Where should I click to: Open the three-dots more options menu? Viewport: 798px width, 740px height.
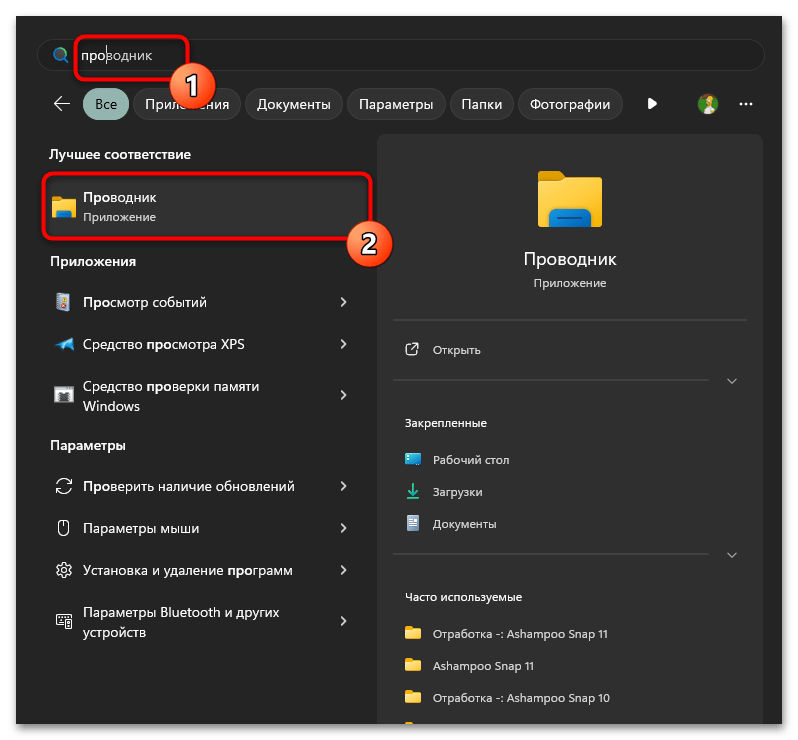pyautogui.click(x=746, y=104)
